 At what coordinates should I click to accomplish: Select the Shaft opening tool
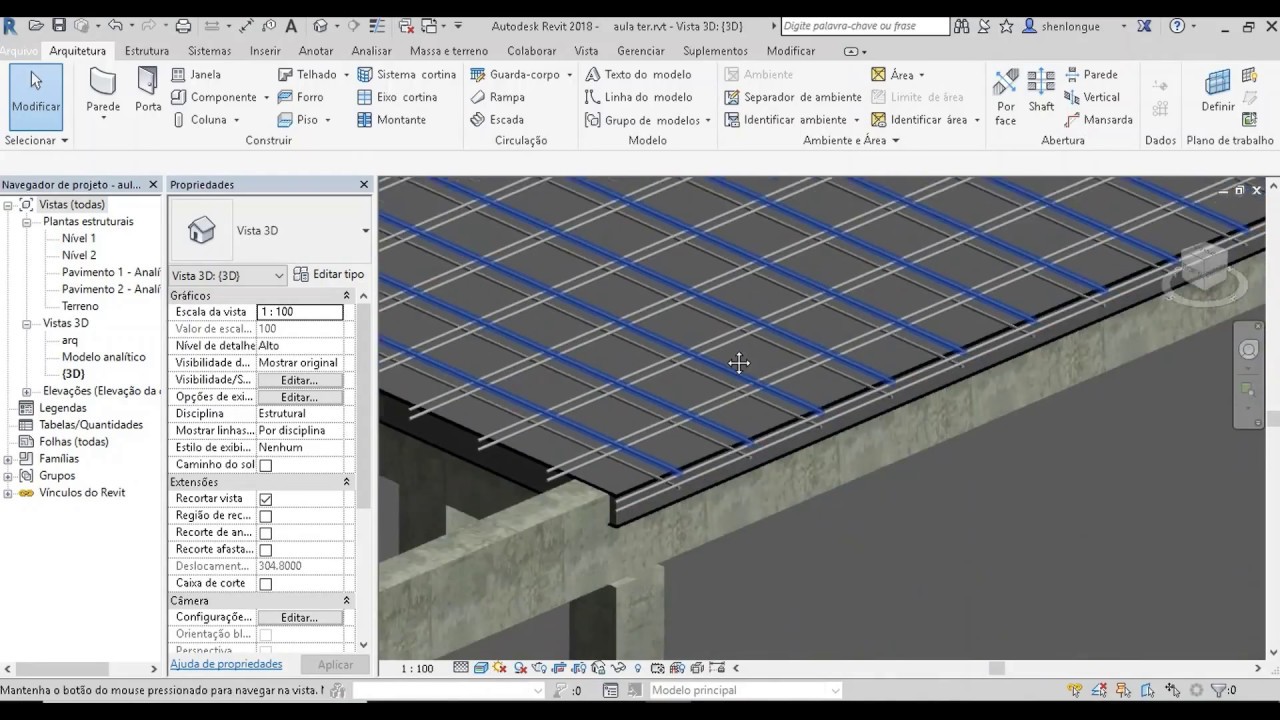pyautogui.click(x=1041, y=92)
